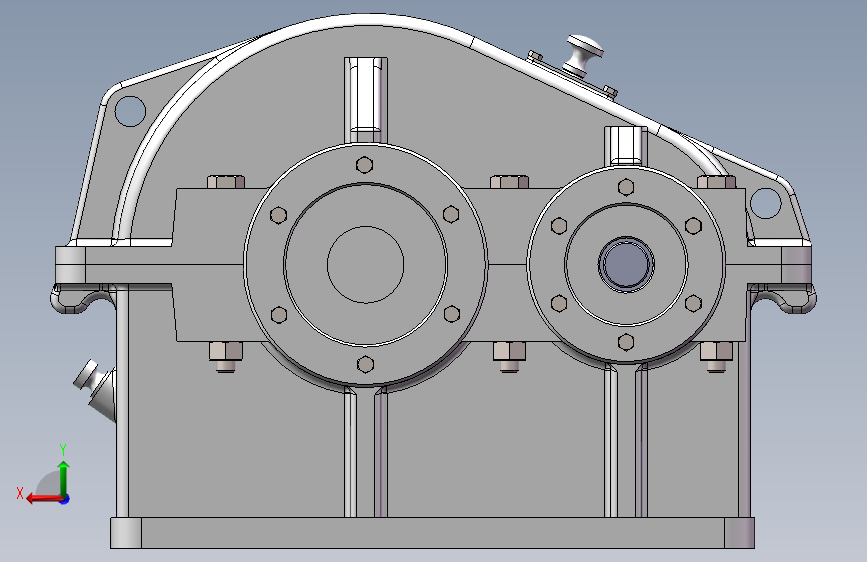Image resolution: width=867 pixels, height=562 pixels.
Task: Click the blue Z axis dot of the triad
Action: [65, 499]
